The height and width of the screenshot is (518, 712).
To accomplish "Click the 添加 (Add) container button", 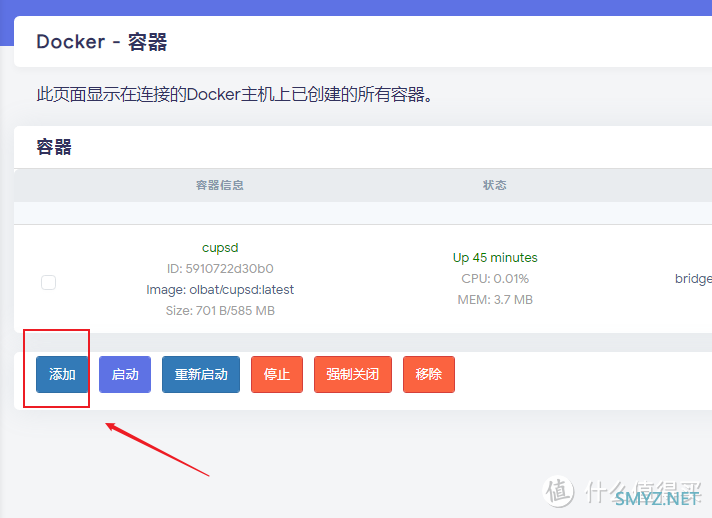I will coord(62,375).
